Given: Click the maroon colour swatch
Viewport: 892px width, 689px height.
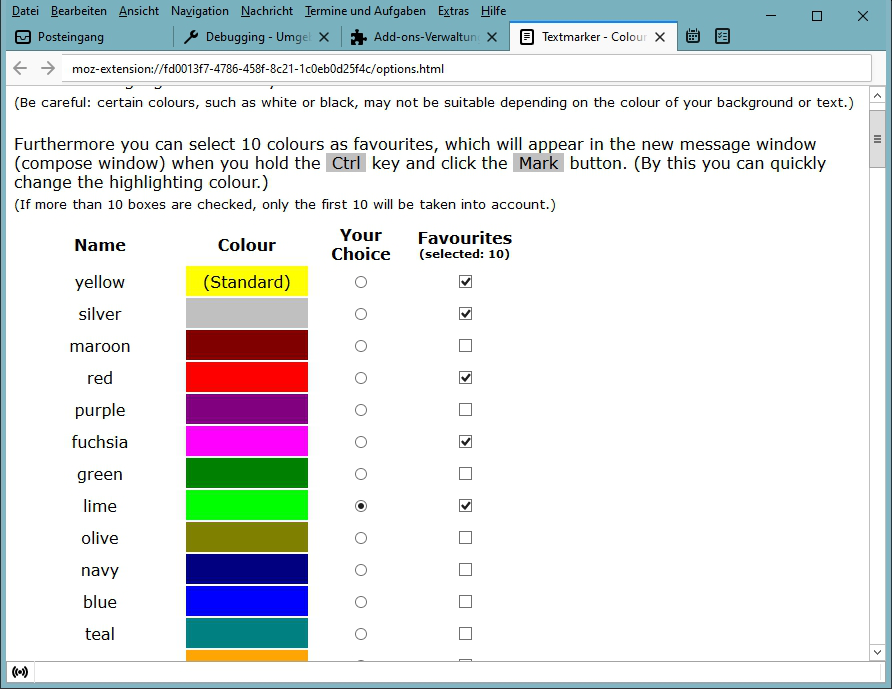Looking at the screenshot, I should point(247,345).
